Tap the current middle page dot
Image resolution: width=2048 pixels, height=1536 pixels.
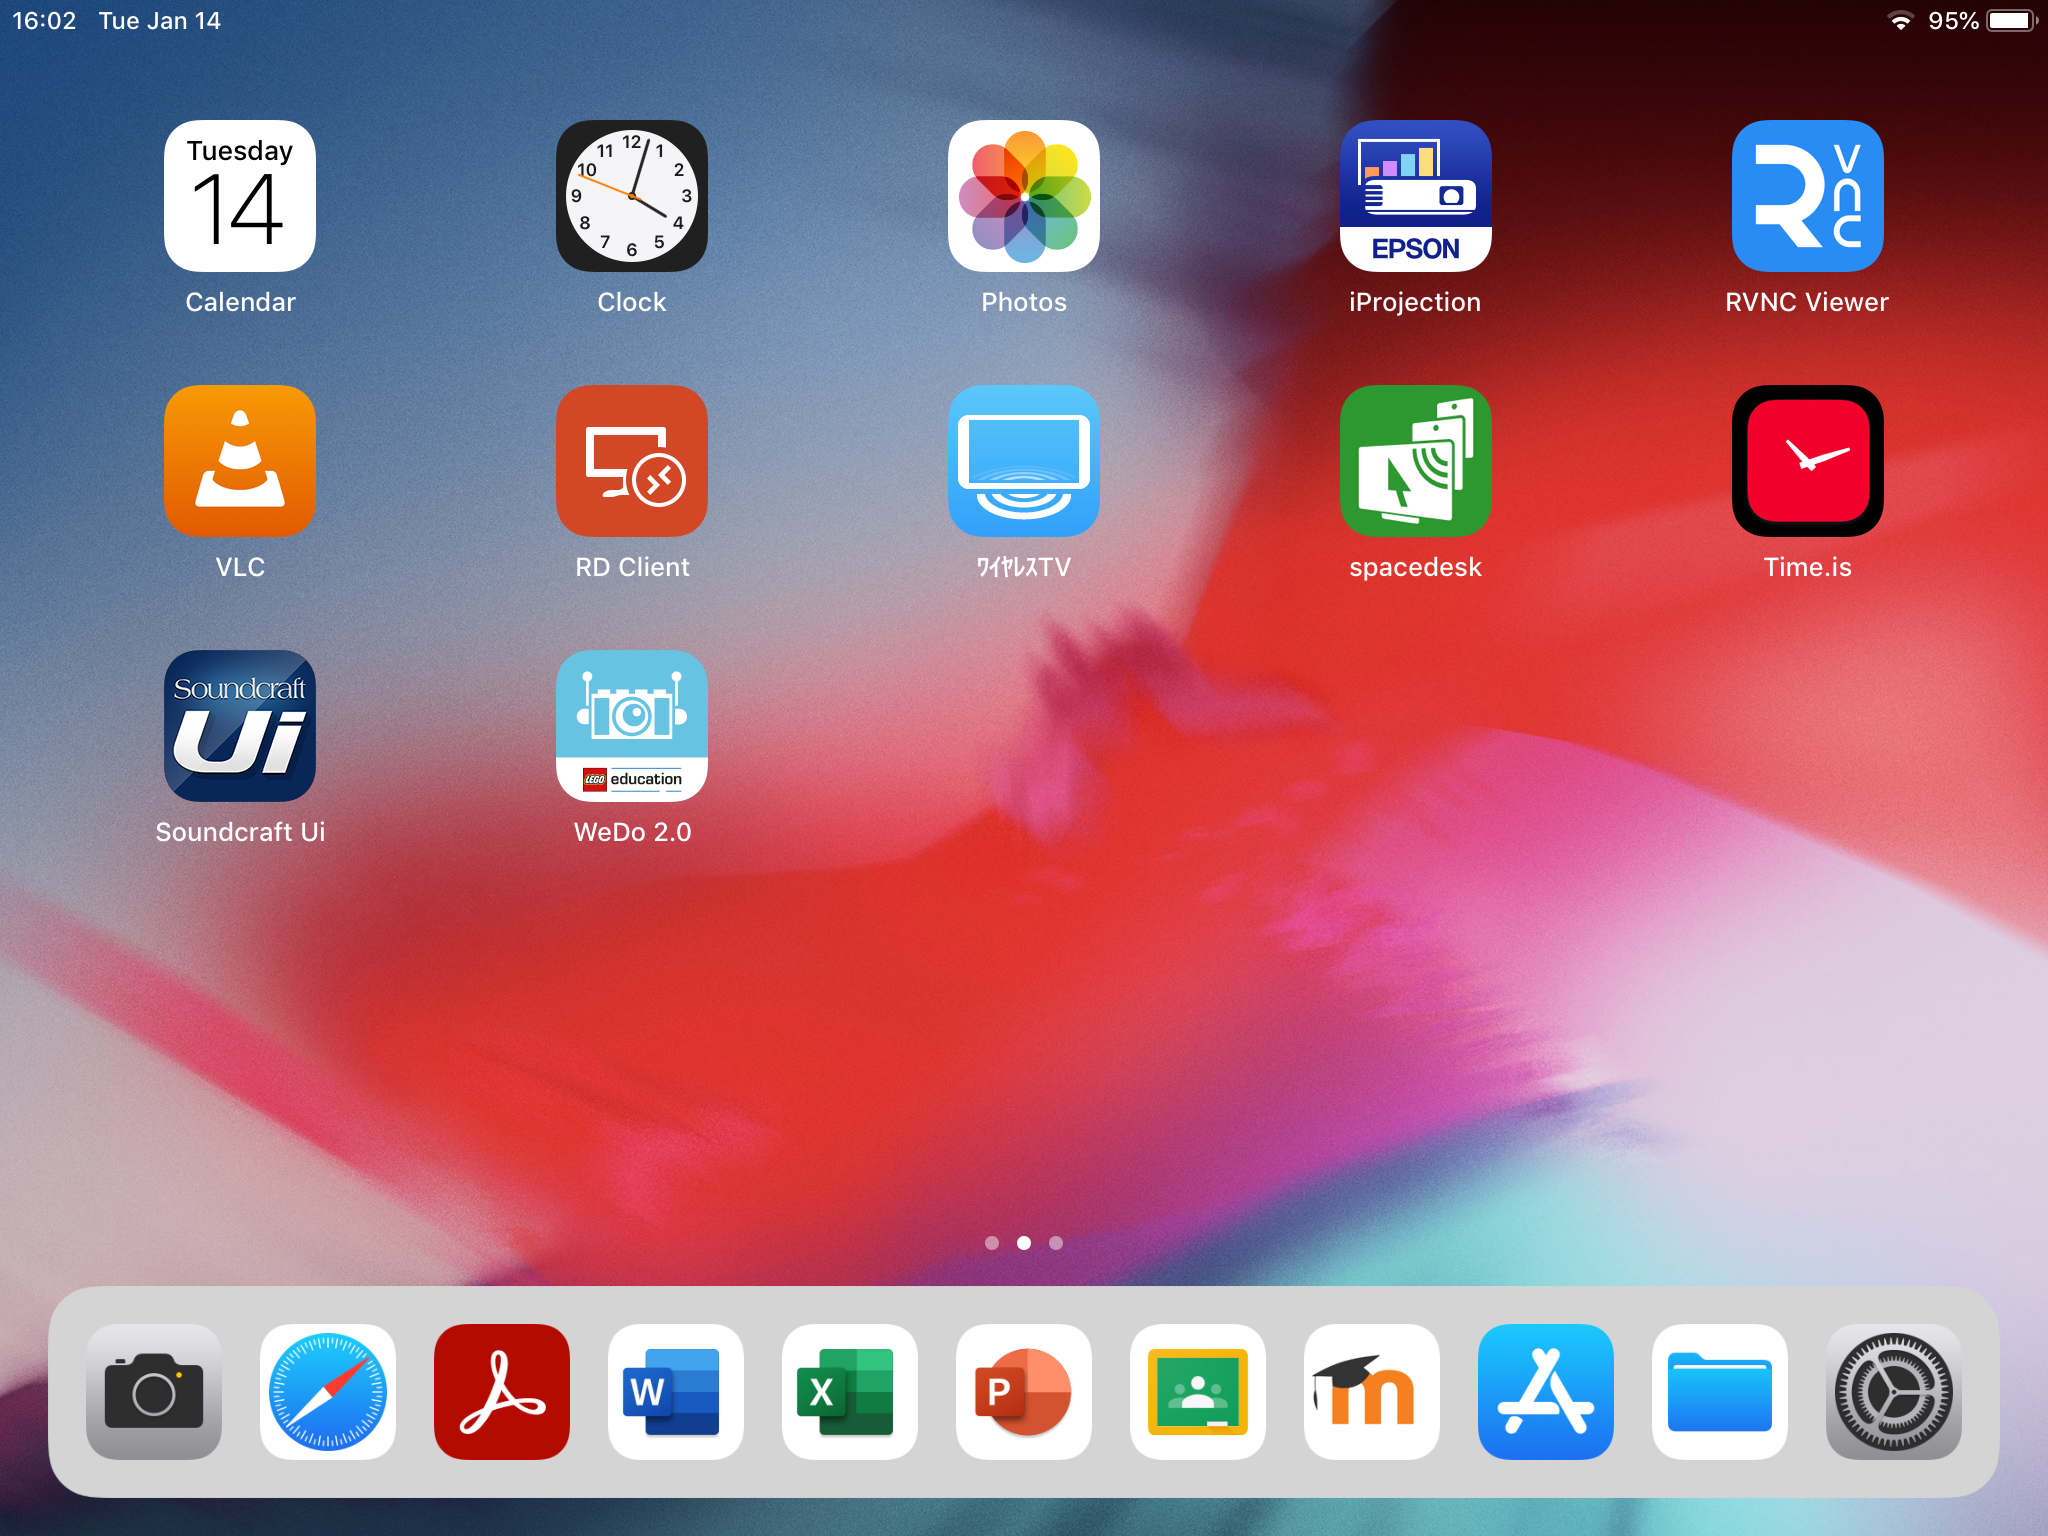(x=1024, y=1243)
